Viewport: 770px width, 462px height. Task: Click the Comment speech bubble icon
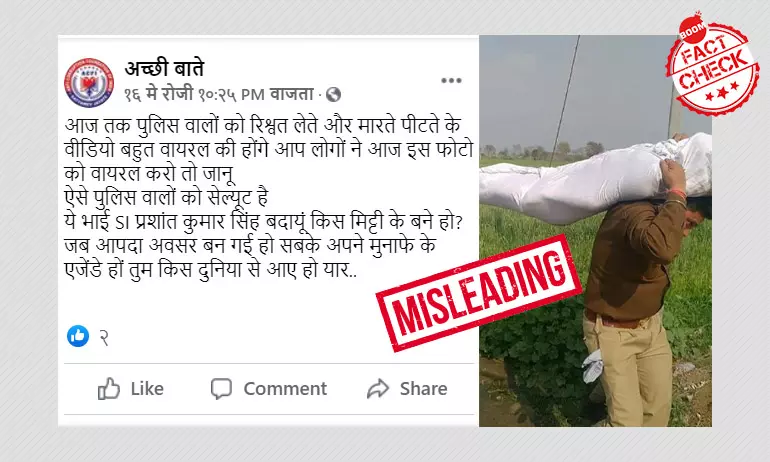[221, 388]
